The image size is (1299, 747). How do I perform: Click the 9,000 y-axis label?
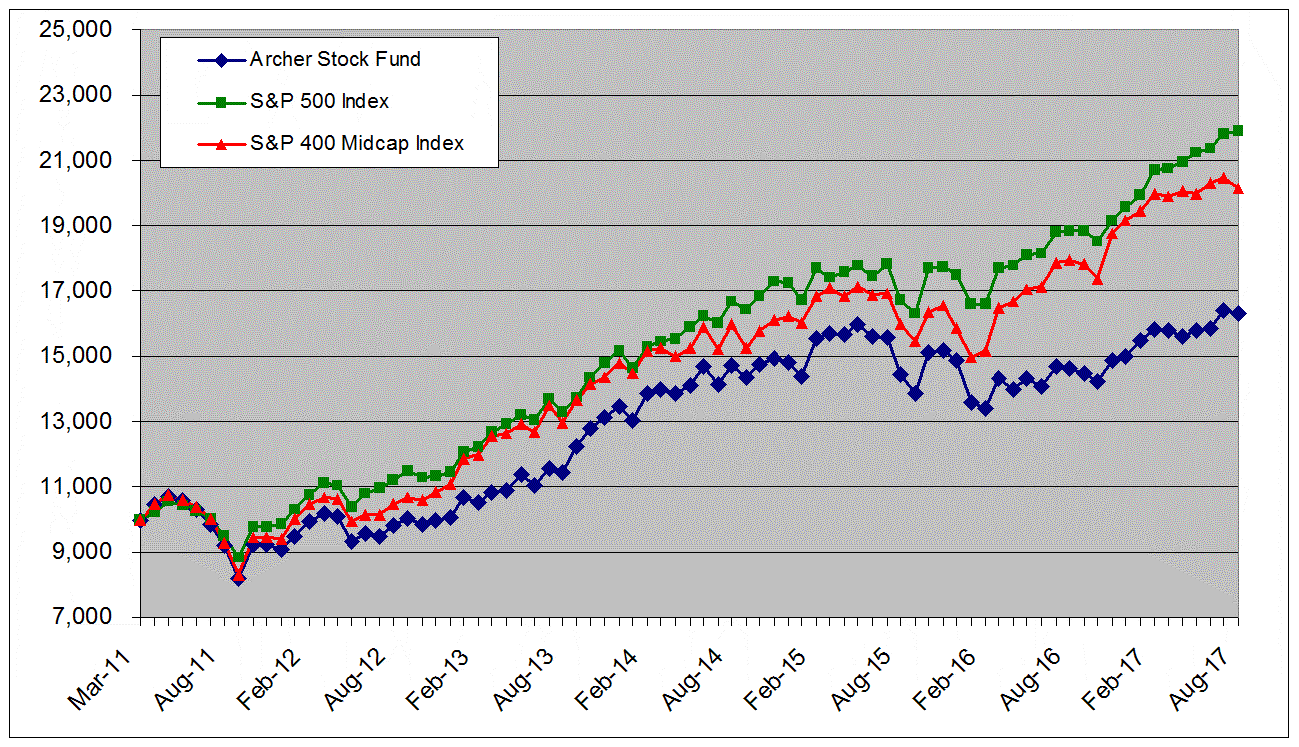click(x=81, y=552)
